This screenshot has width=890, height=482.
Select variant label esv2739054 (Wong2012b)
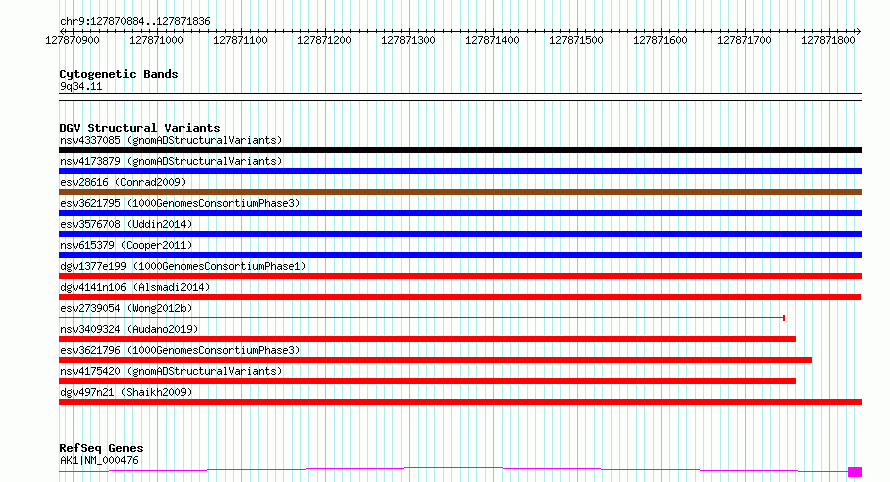click(126, 308)
